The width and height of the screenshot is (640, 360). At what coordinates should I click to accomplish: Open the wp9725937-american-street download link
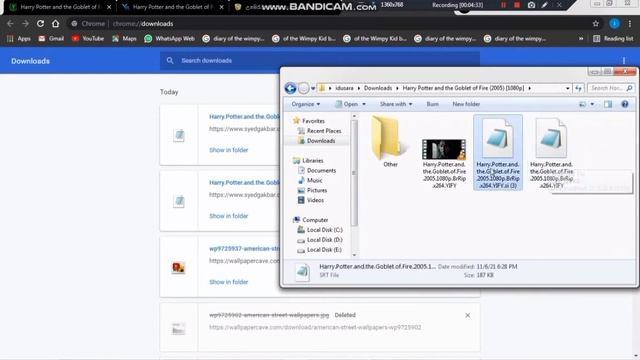click(x=244, y=249)
